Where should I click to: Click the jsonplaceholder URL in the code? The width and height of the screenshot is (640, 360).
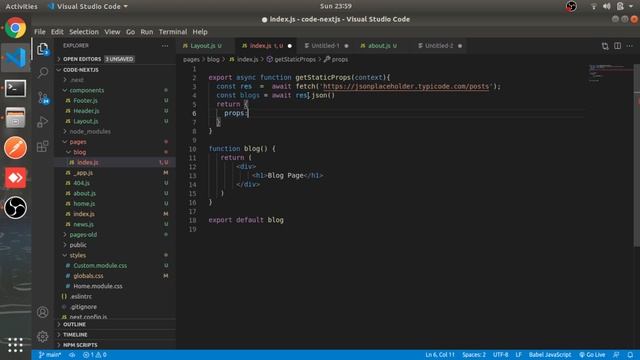click(406, 87)
